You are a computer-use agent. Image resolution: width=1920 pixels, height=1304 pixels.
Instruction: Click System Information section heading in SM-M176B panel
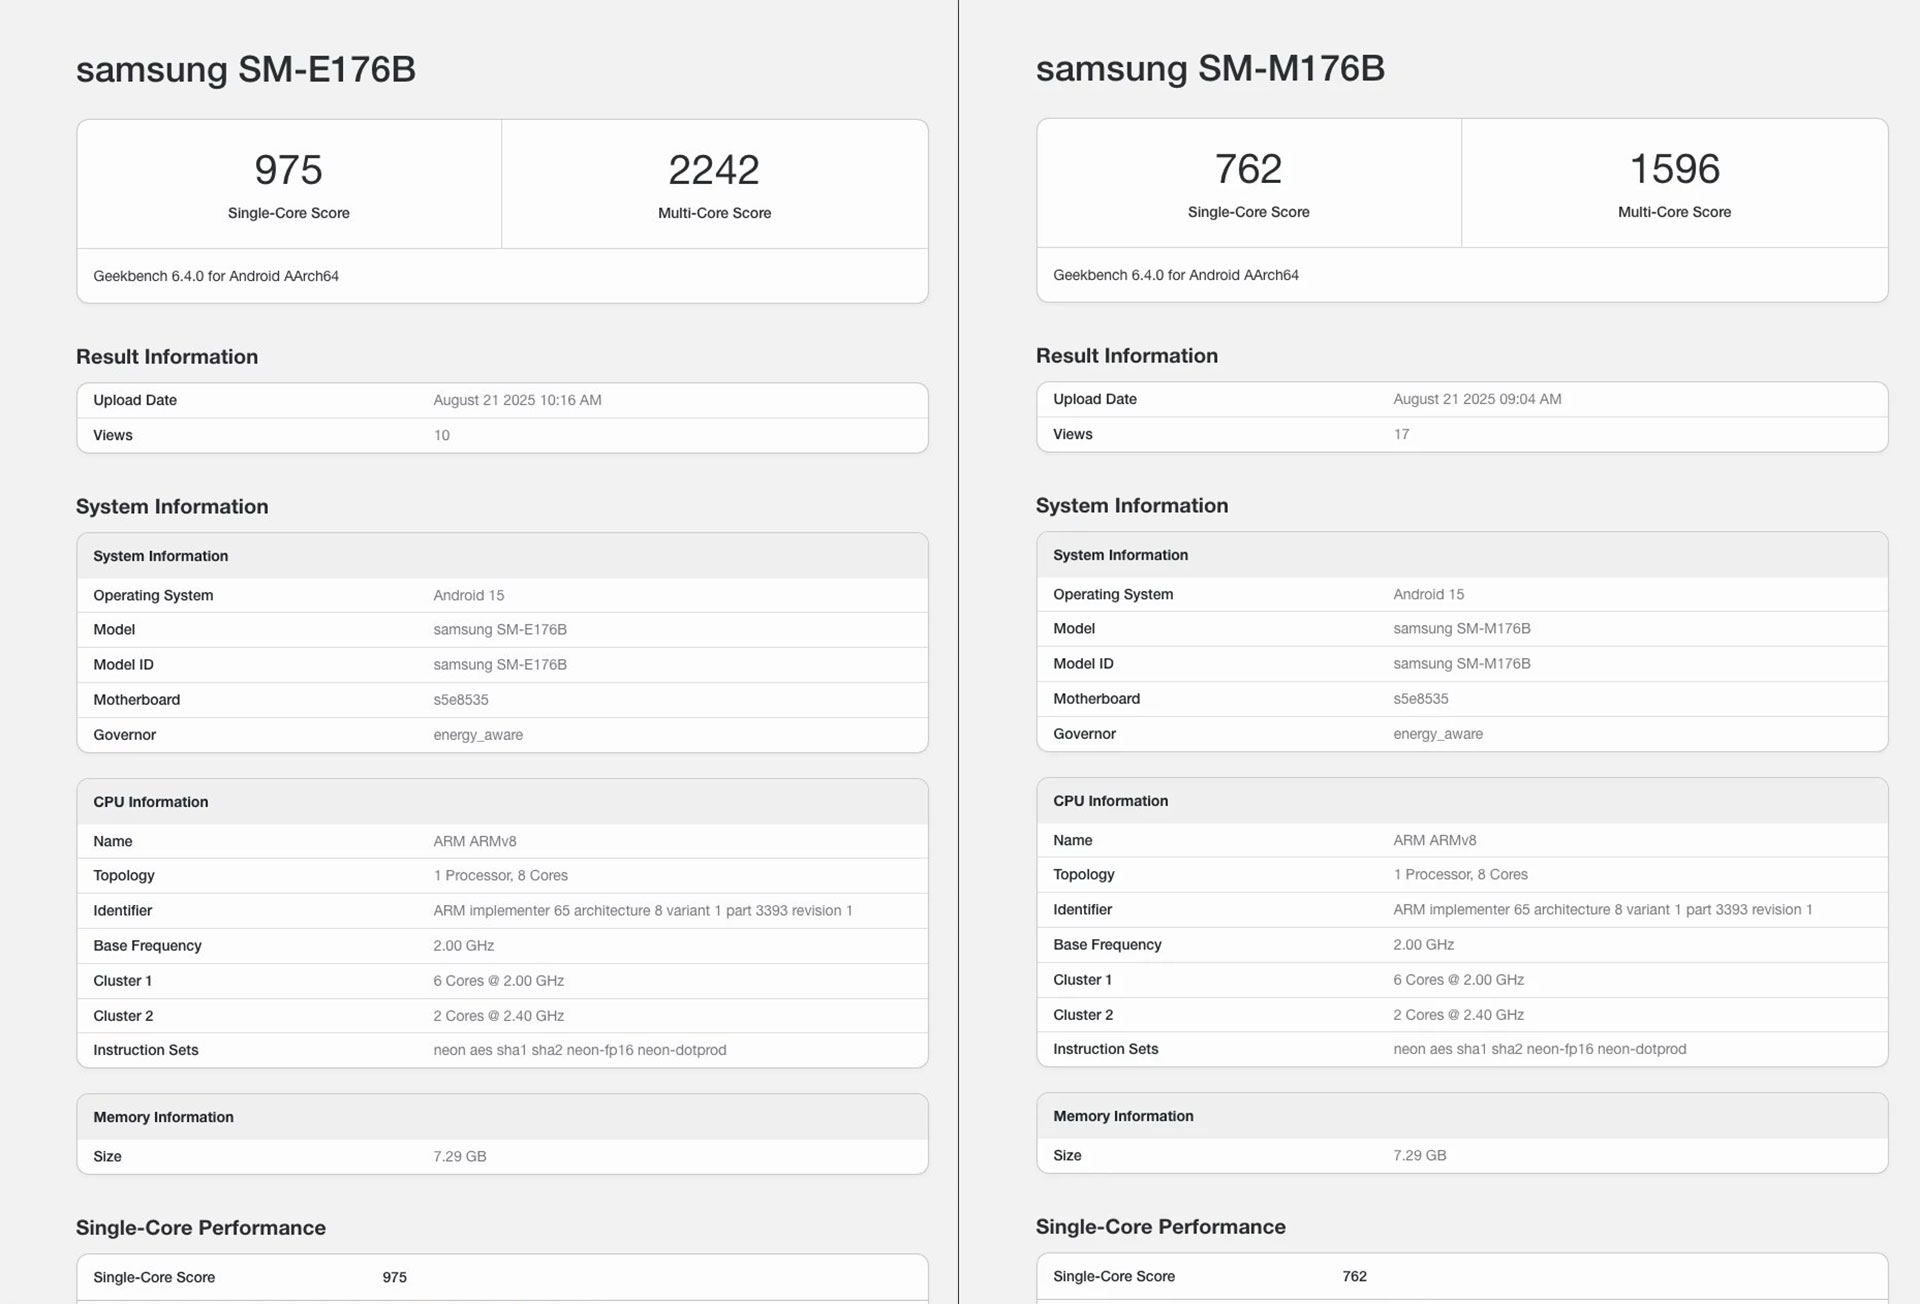tap(1132, 506)
